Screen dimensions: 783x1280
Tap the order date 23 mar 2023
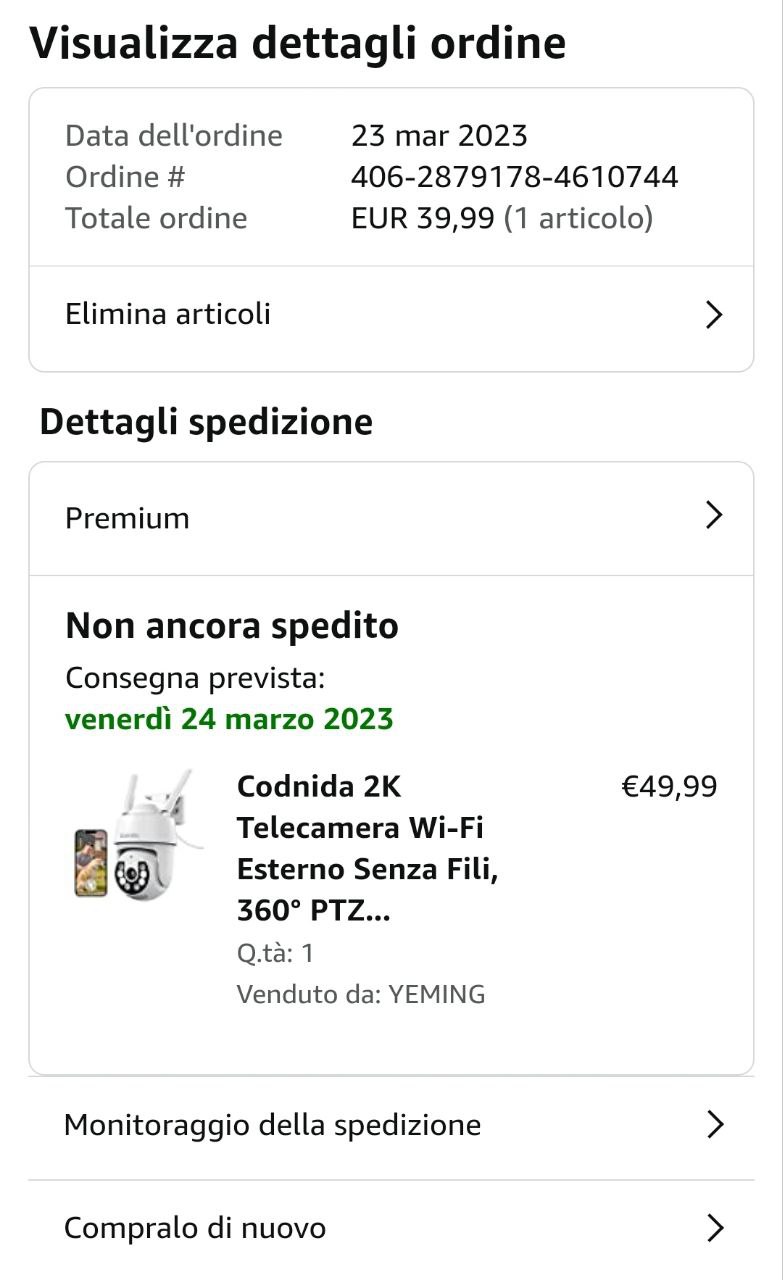pyautogui.click(x=439, y=135)
